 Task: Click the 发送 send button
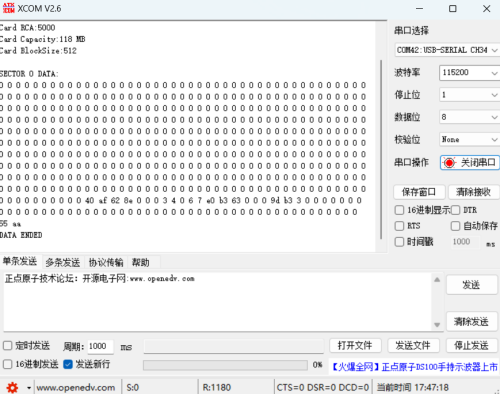[x=471, y=285]
